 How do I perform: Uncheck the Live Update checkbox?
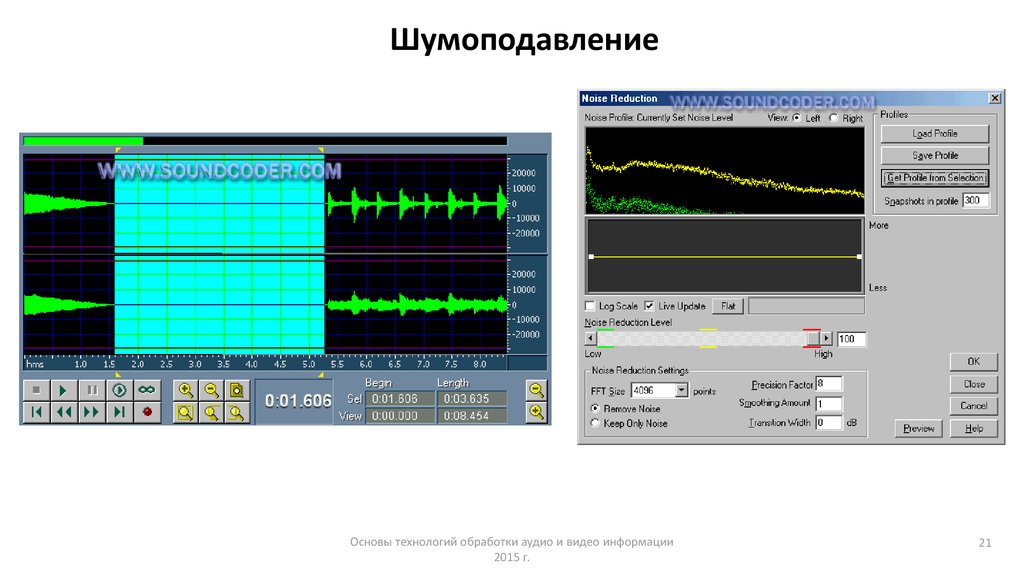coord(650,306)
